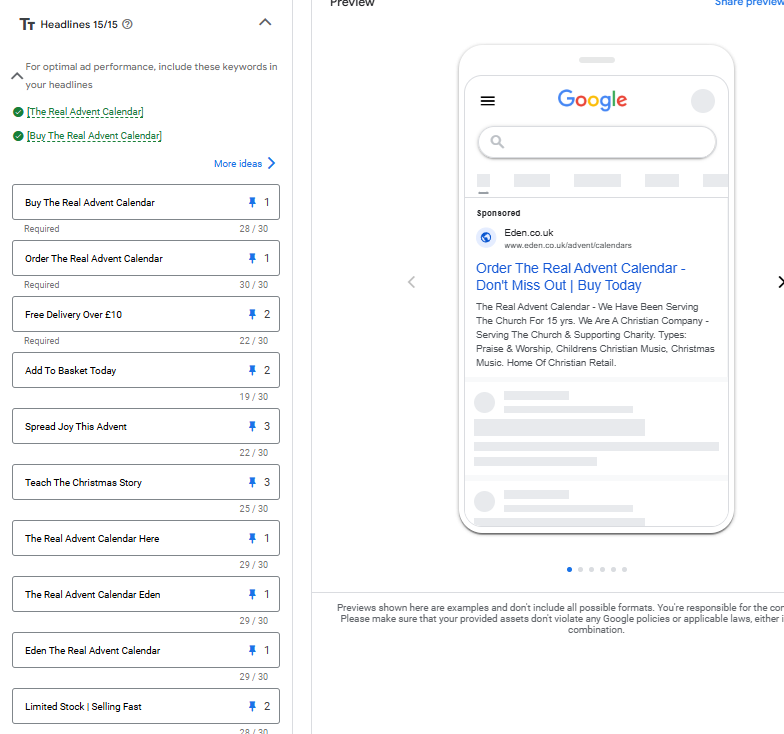Image resolution: width=784 pixels, height=734 pixels.
Task: Click pin icon for Order The Real Advent Calendar
Action: pos(252,258)
